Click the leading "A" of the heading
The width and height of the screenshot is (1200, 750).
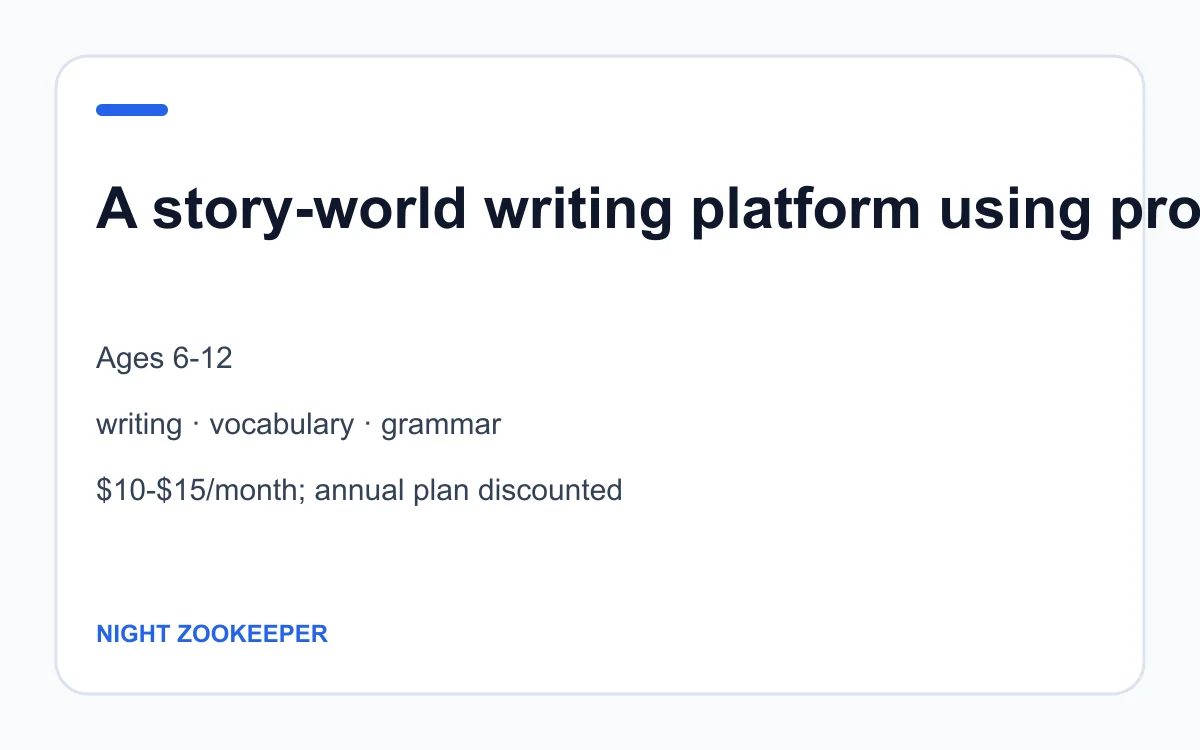pos(116,208)
